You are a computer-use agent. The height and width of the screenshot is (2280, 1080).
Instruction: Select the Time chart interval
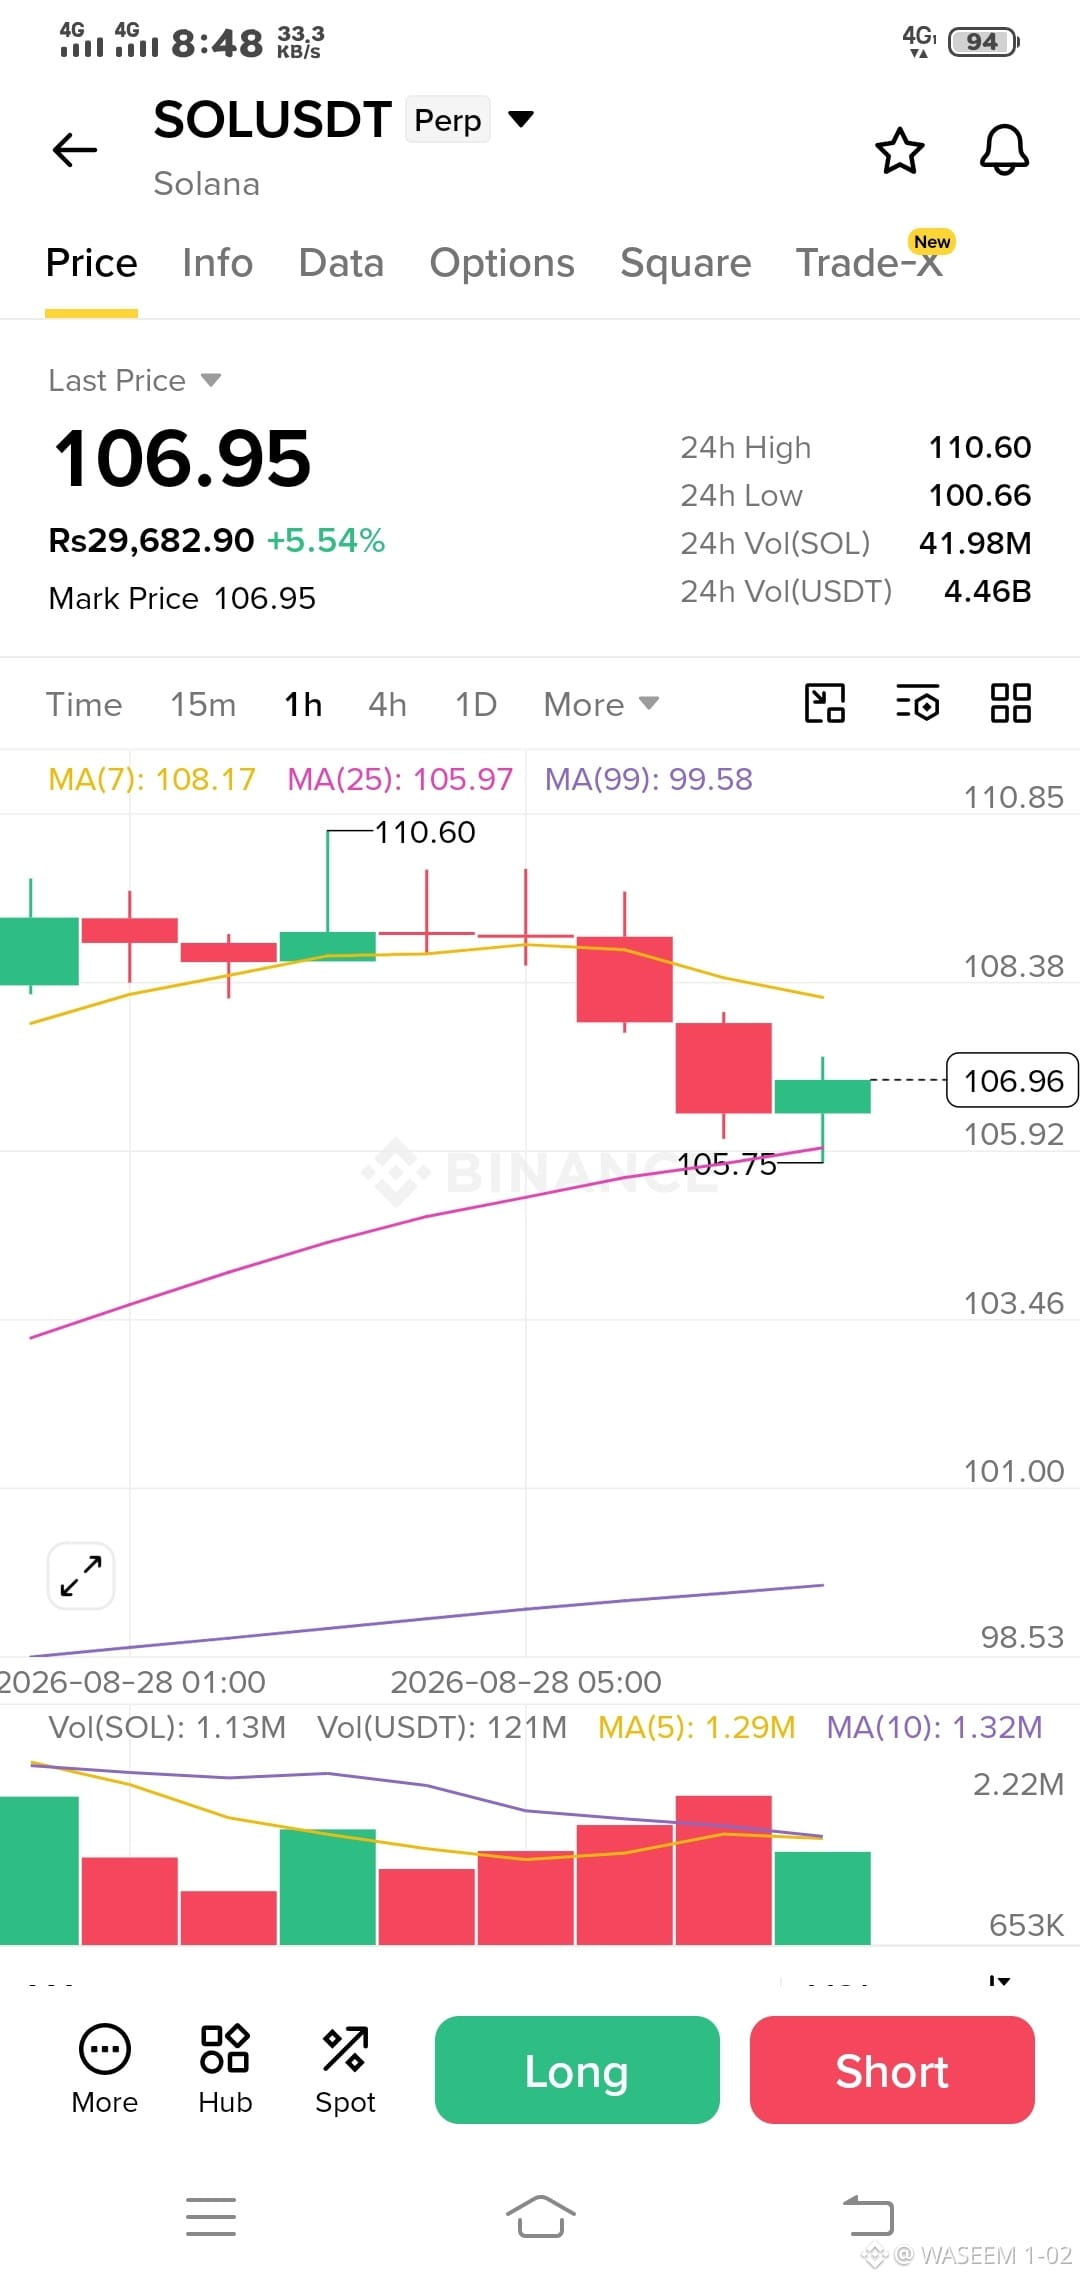click(x=84, y=704)
